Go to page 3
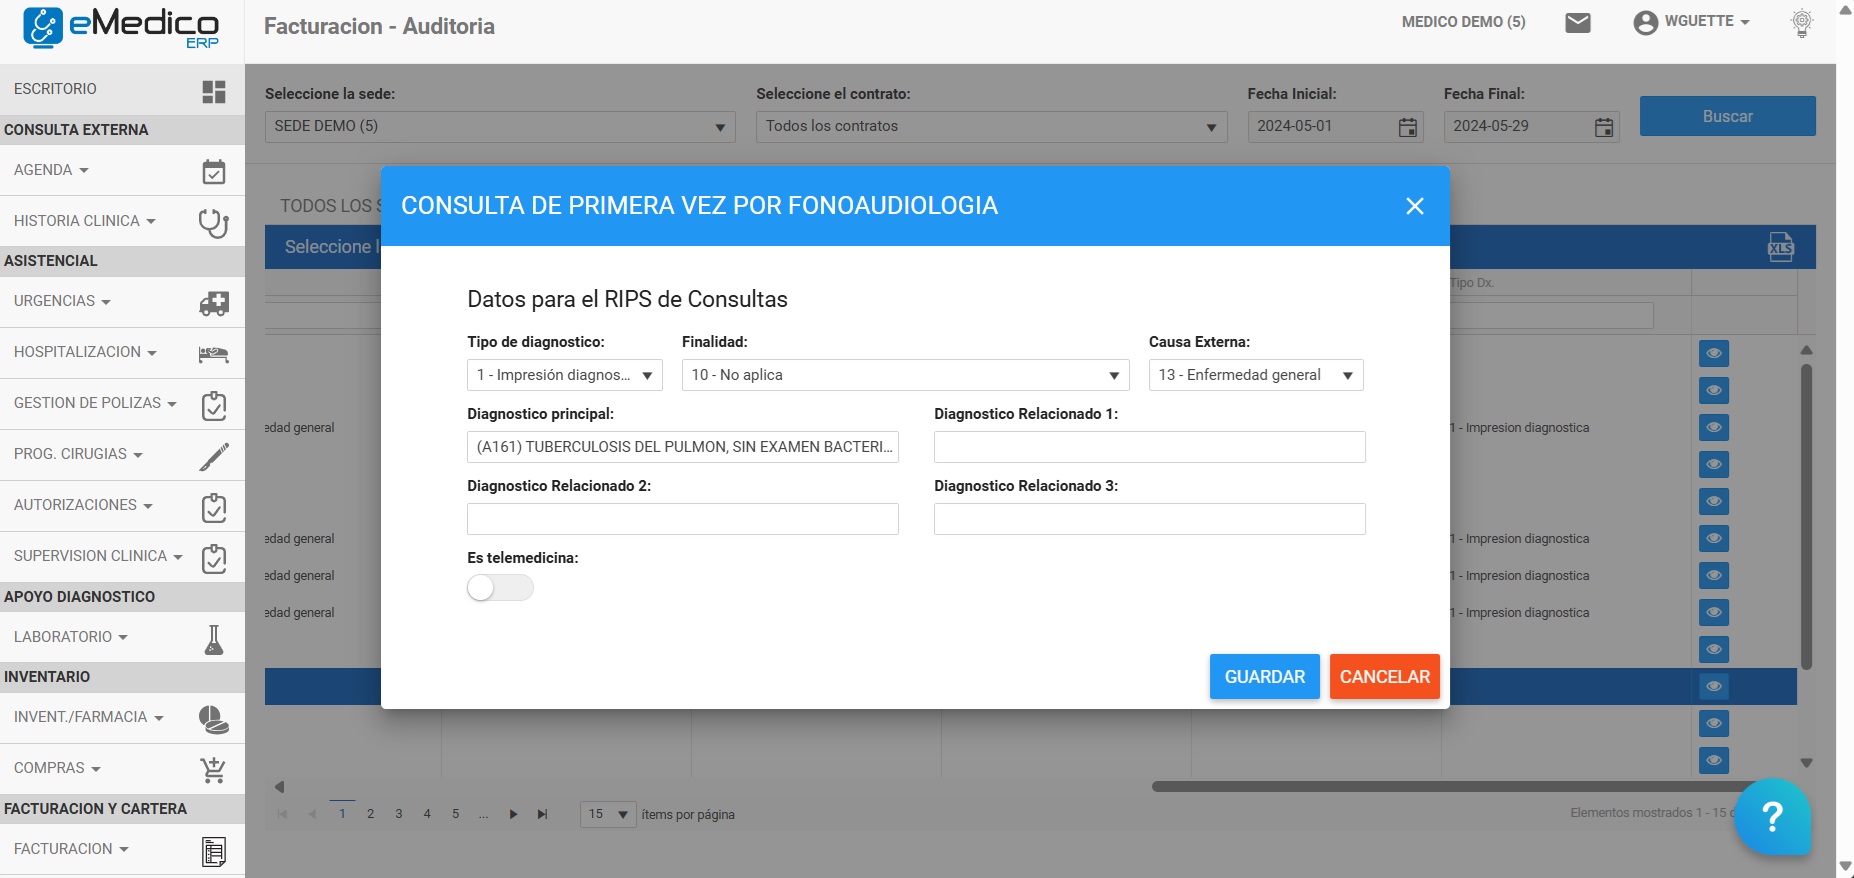This screenshot has height=878, width=1854. point(399,814)
